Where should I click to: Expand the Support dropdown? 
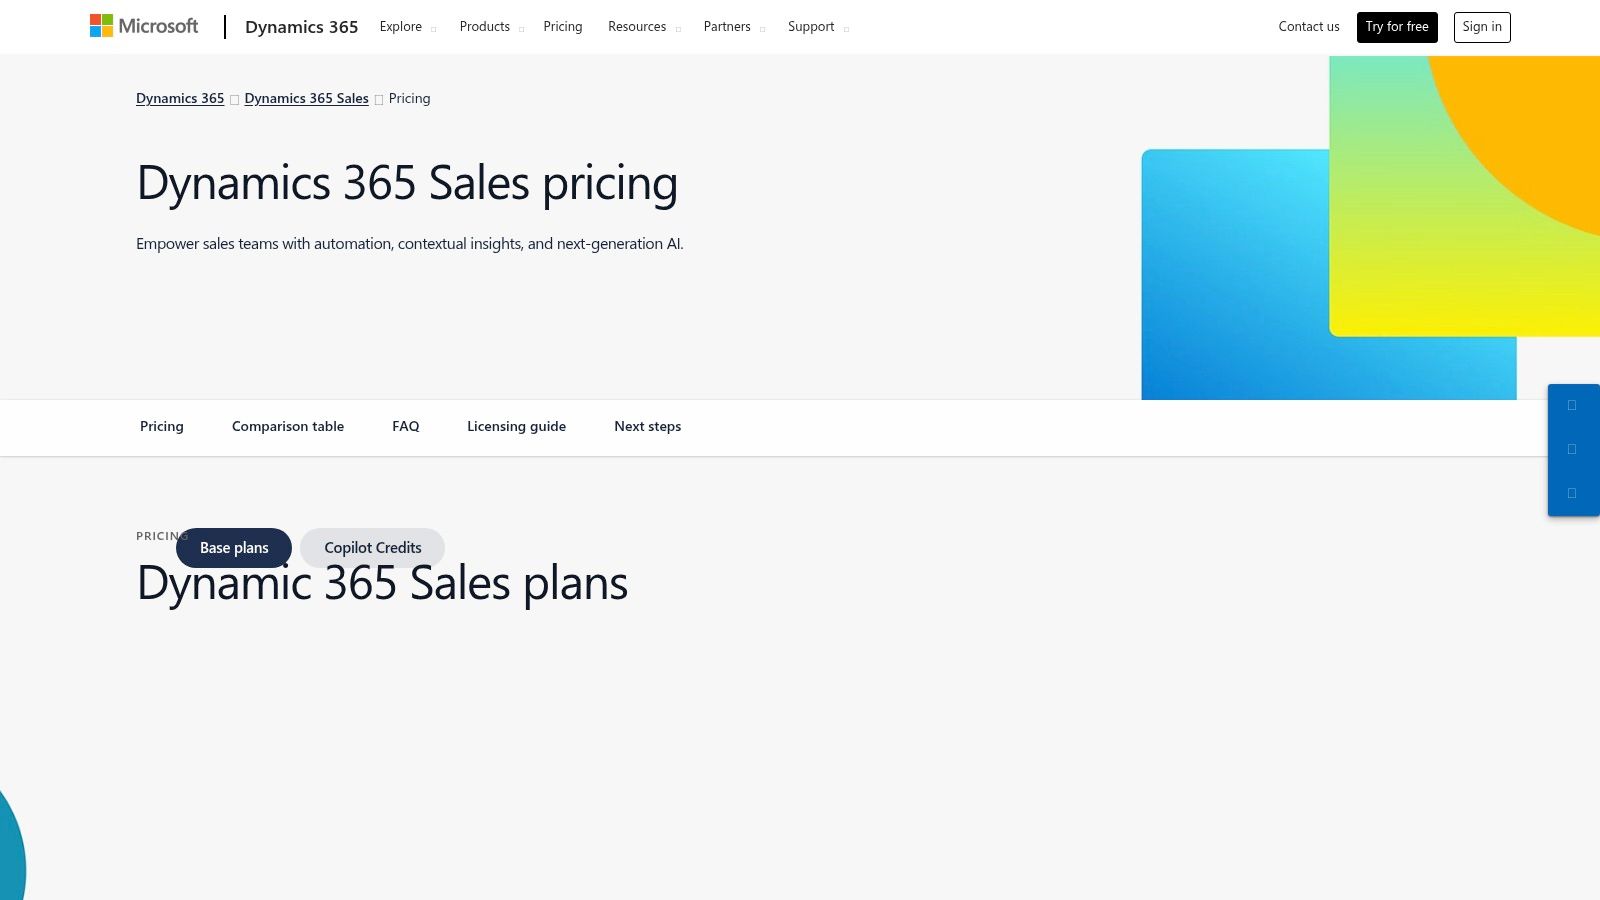(811, 26)
